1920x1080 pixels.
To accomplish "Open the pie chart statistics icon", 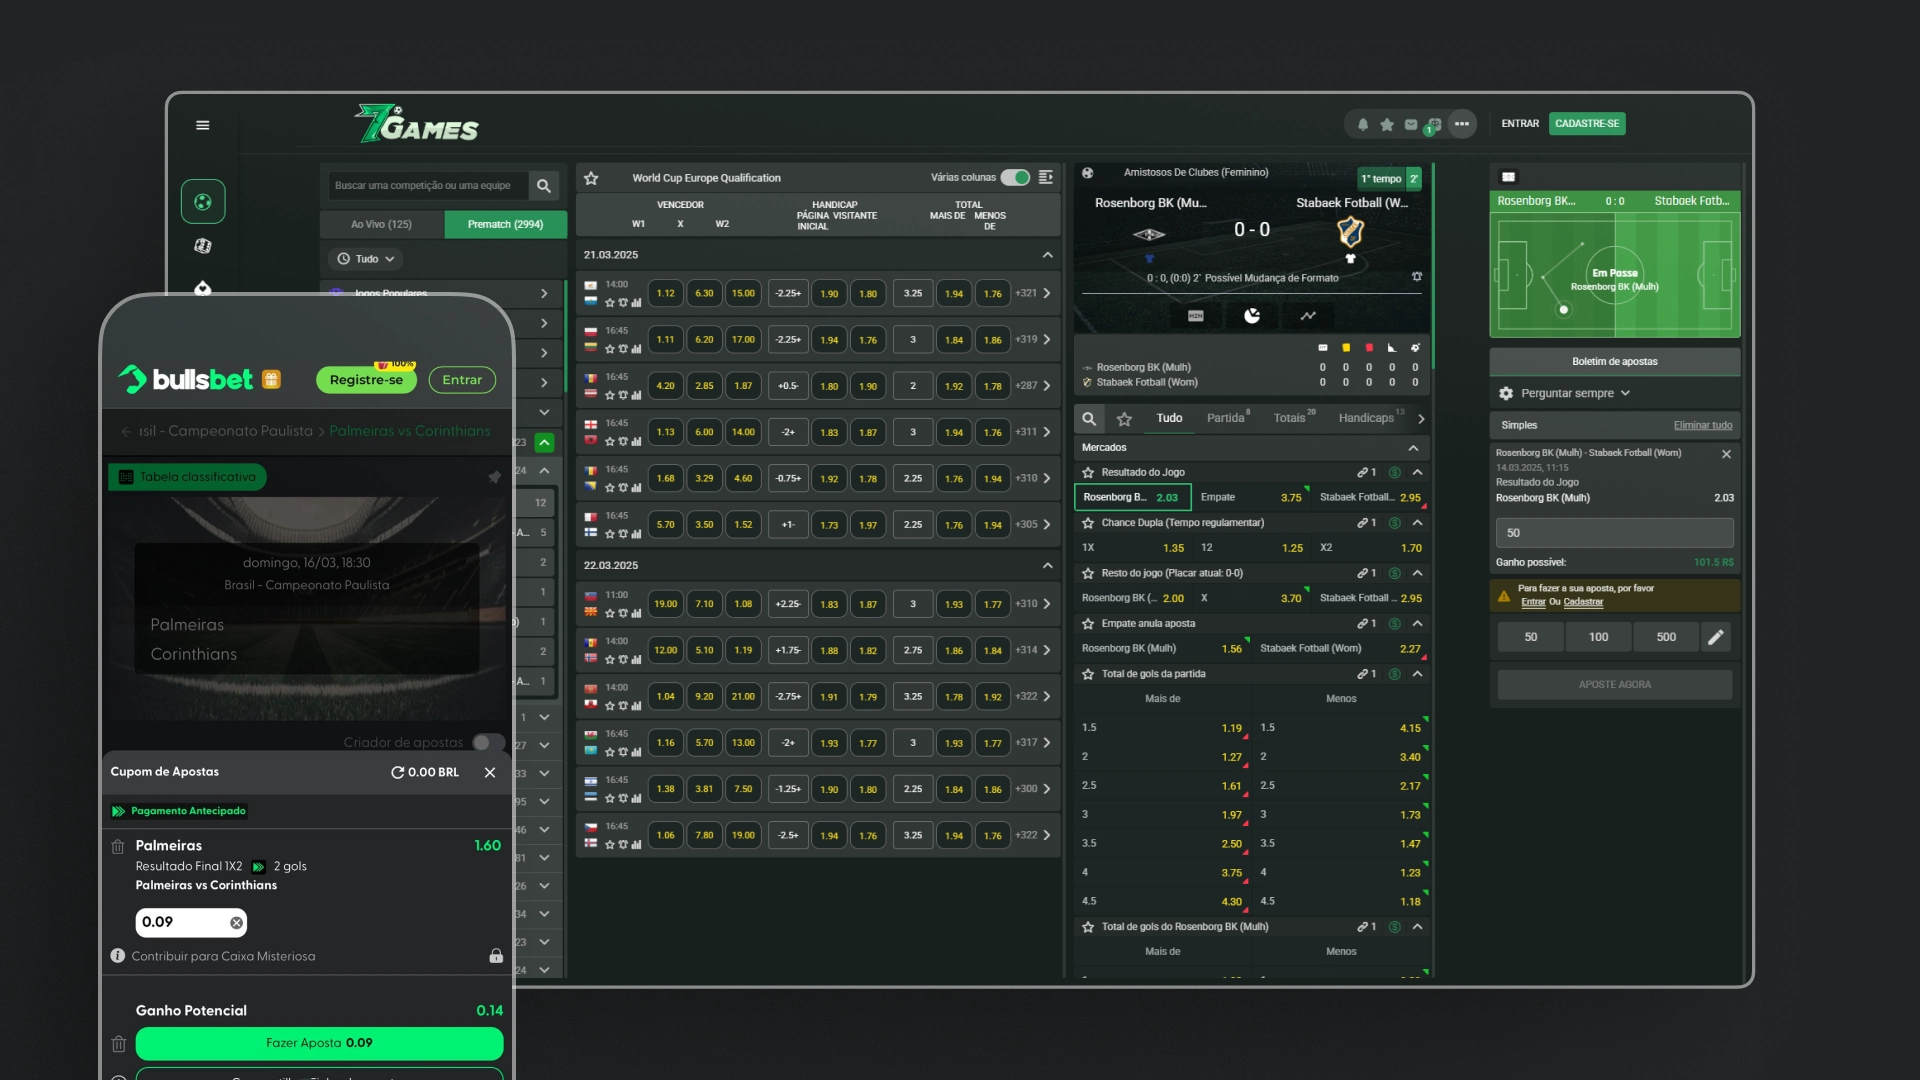I will click(x=1252, y=316).
